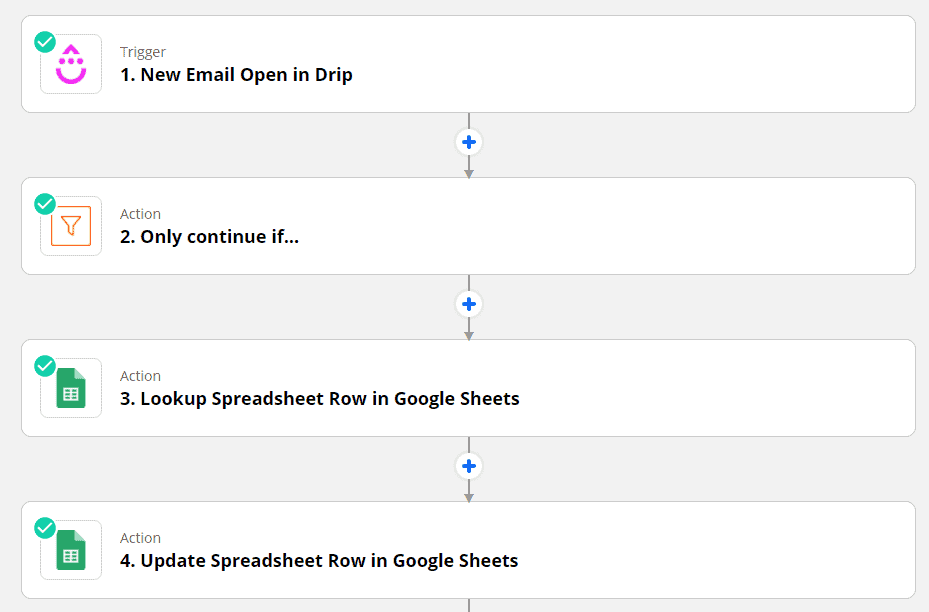This screenshot has width=929, height=612.
Task: Click the green checkmark badge on the Drip trigger
Action: [x=45, y=42]
